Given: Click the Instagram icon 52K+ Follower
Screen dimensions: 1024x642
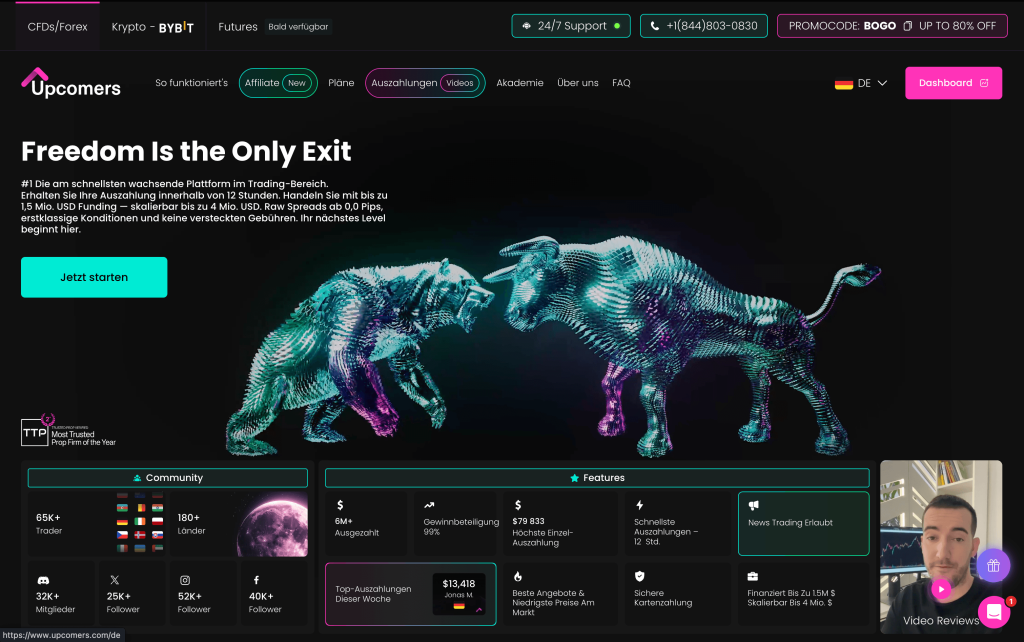Looking at the screenshot, I should [185, 580].
